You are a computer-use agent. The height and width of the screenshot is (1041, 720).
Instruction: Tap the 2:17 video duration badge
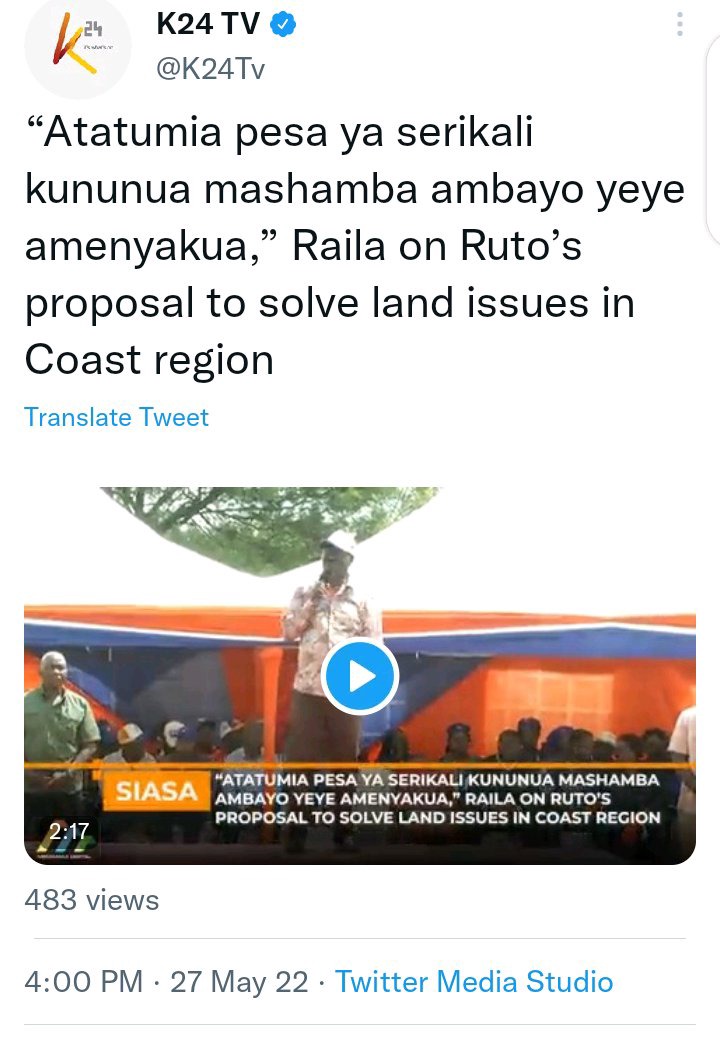click(x=69, y=831)
